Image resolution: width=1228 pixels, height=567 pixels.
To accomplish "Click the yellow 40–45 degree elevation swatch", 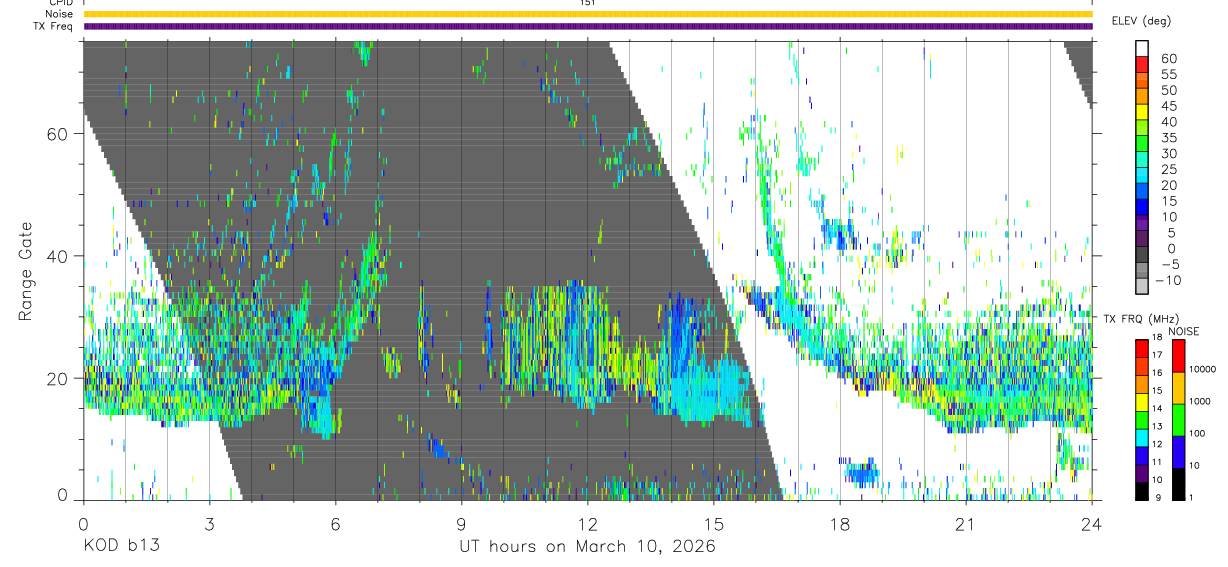I will click(x=1142, y=112).
